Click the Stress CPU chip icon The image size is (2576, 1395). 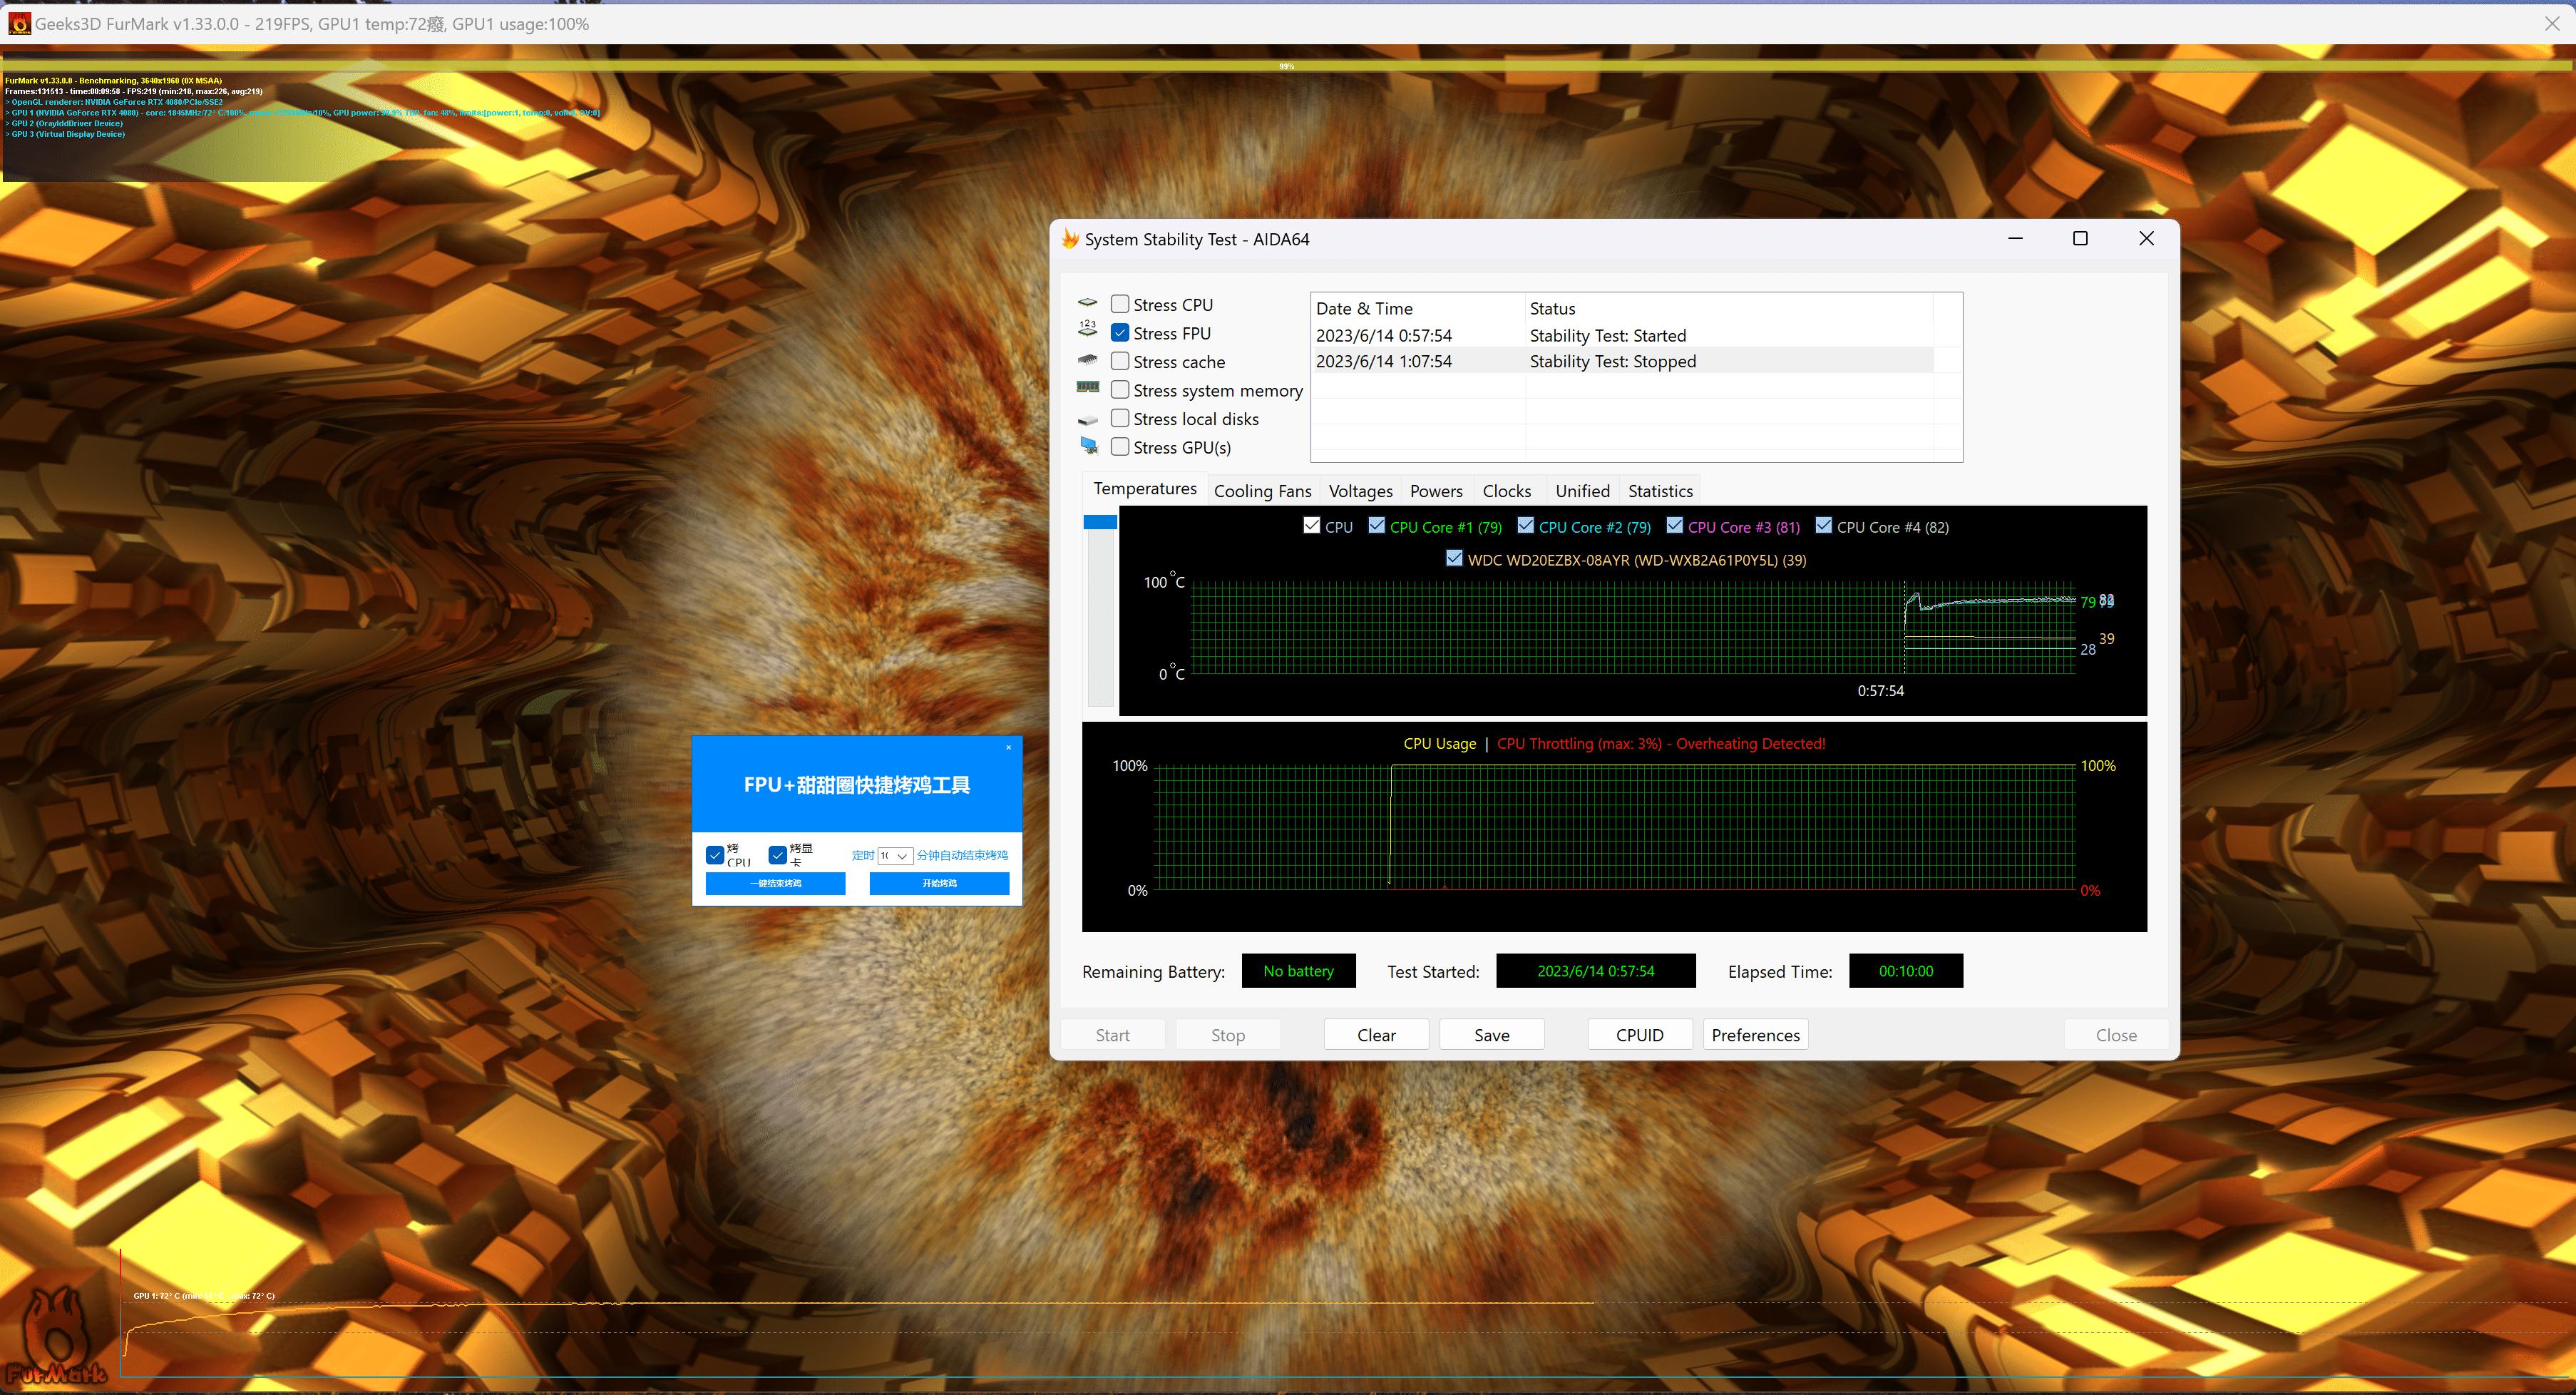pos(1088,304)
